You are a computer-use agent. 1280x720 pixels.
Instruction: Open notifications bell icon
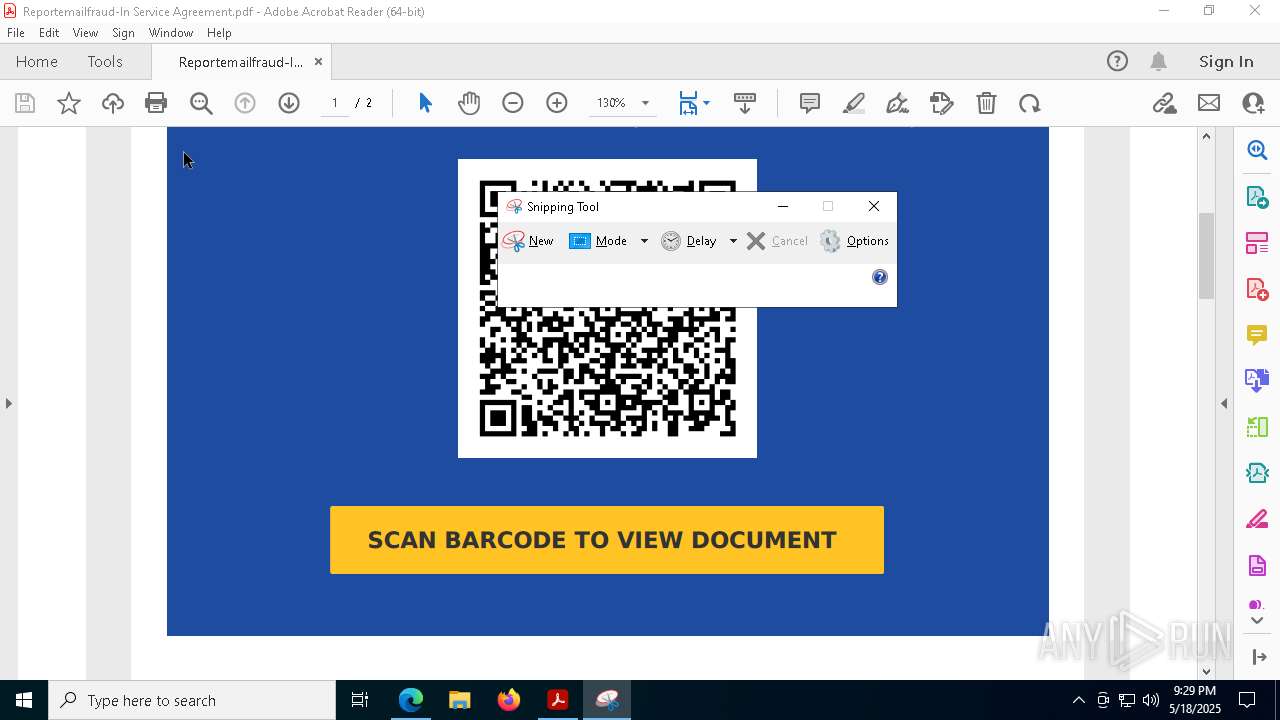pos(1159,61)
